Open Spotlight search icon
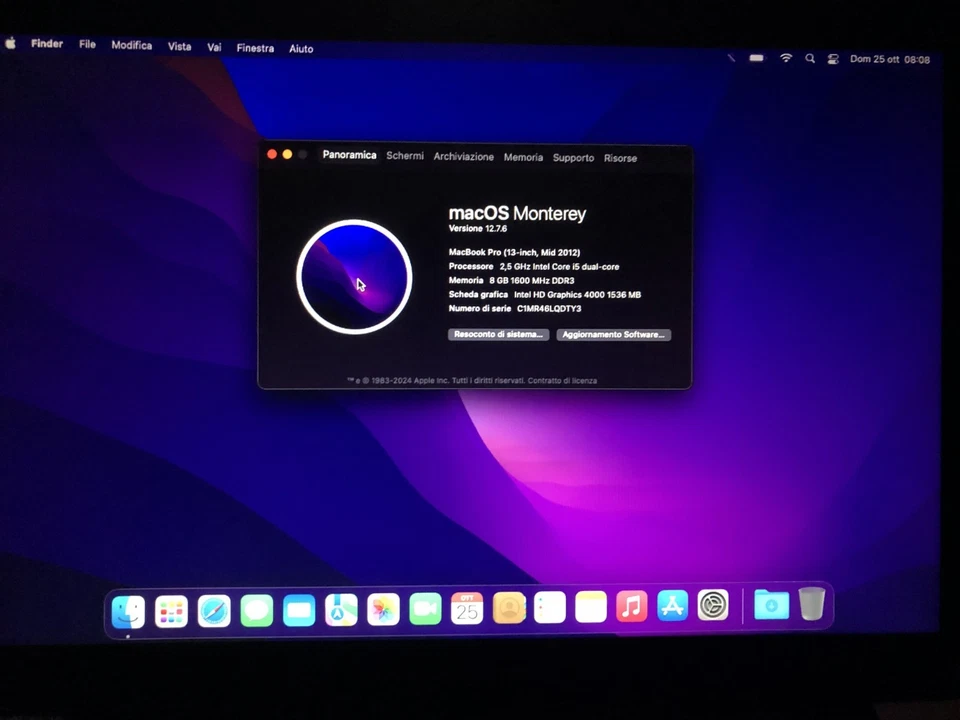Image resolution: width=960 pixels, height=720 pixels. (810, 59)
